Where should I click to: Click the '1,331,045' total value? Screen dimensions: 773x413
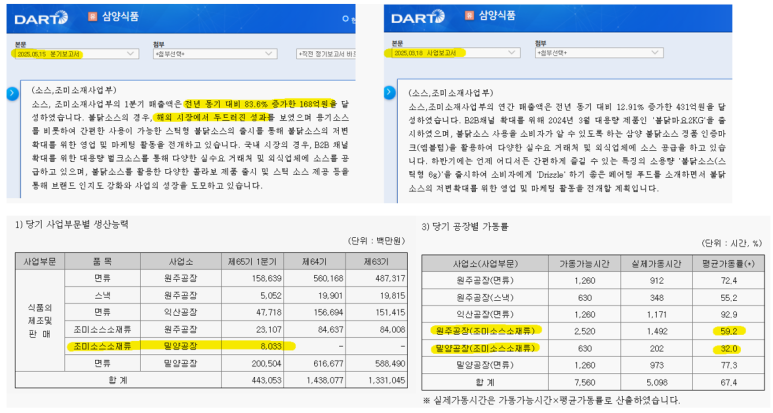[387, 380]
